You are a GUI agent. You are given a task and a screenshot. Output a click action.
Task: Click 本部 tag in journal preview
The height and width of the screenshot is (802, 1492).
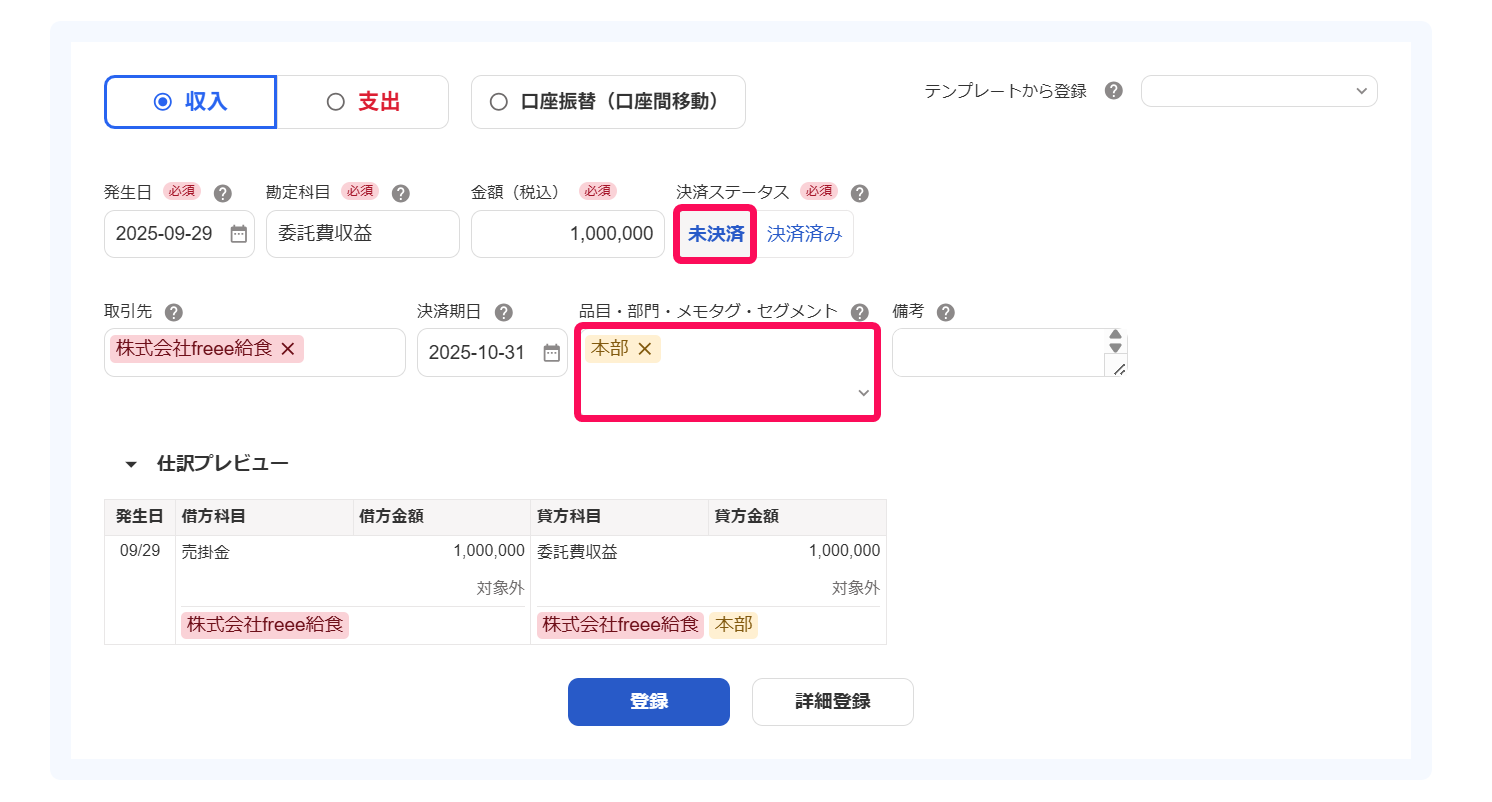point(734,625)
